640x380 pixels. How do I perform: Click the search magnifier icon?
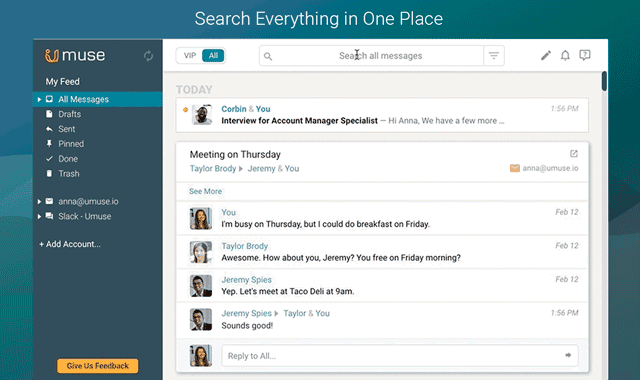coord(268,56)
